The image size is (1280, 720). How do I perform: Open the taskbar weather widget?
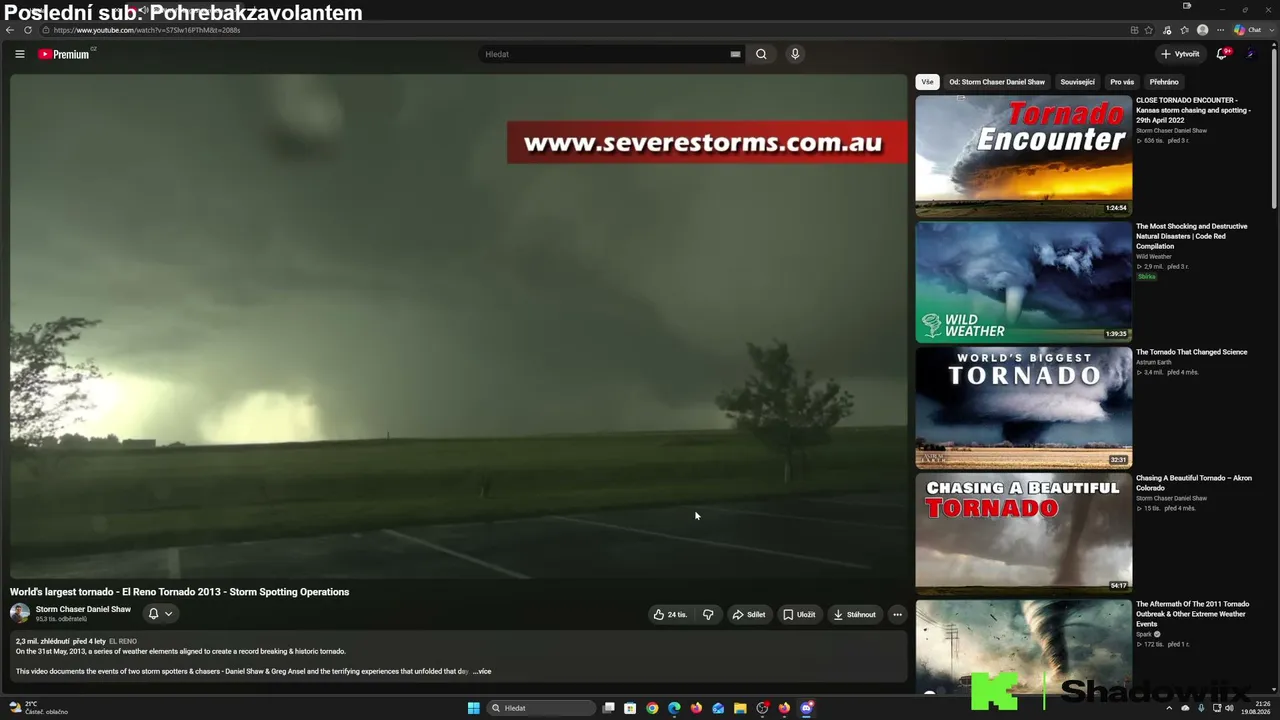(38, 708)
